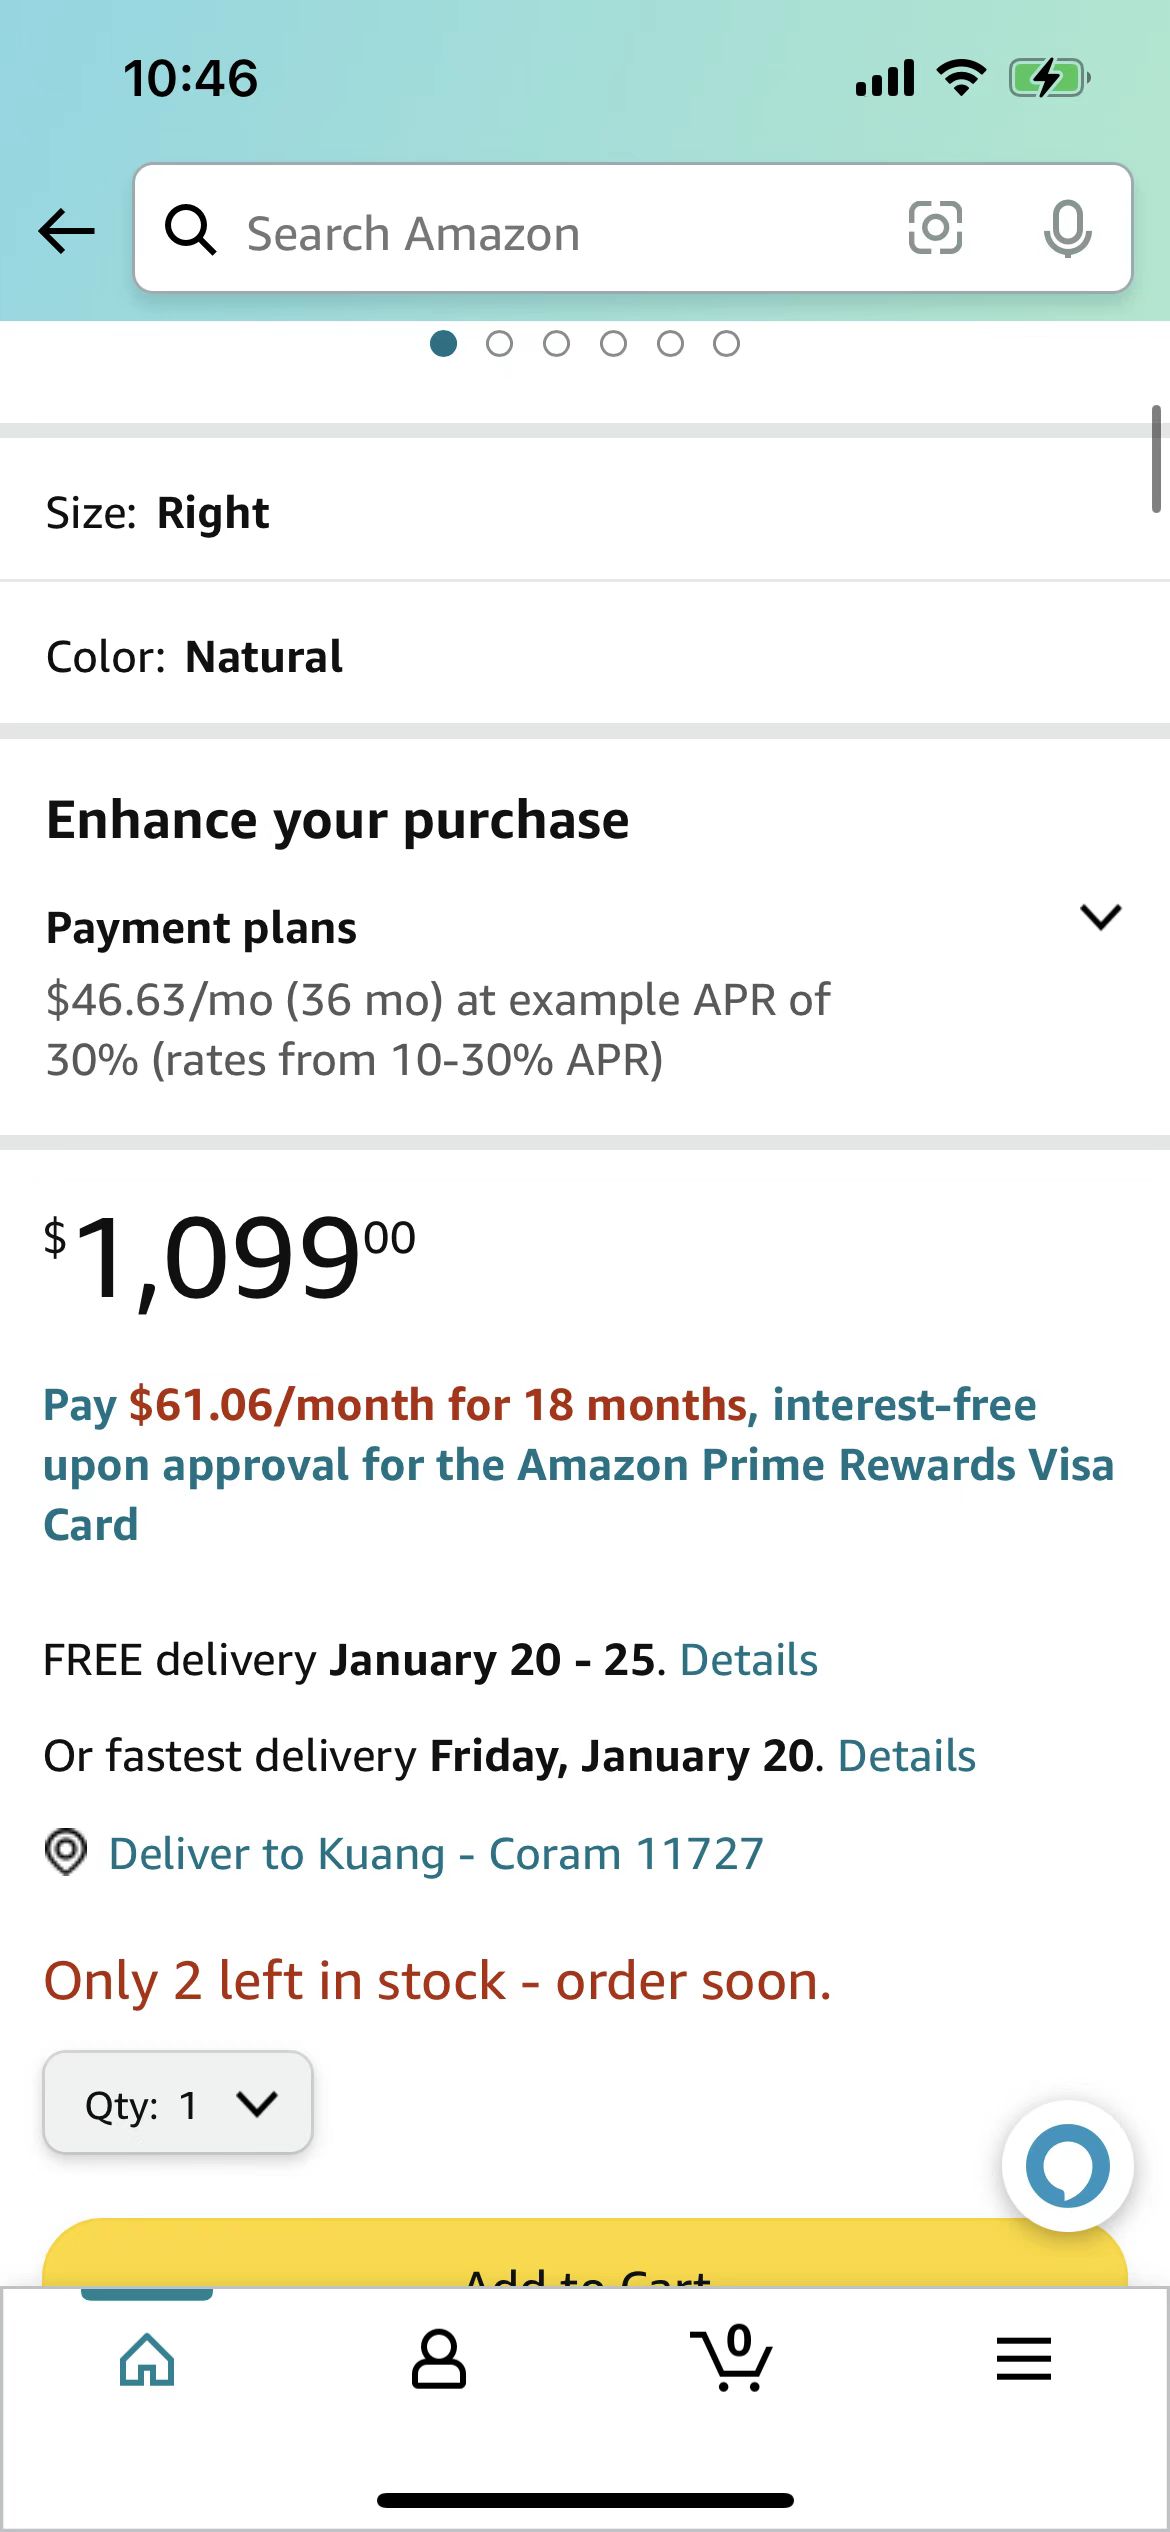The width and height of the screenshot is (1170, 2532).
Task: Tap the microphone voice search icon
Action: coord(1067,229)
